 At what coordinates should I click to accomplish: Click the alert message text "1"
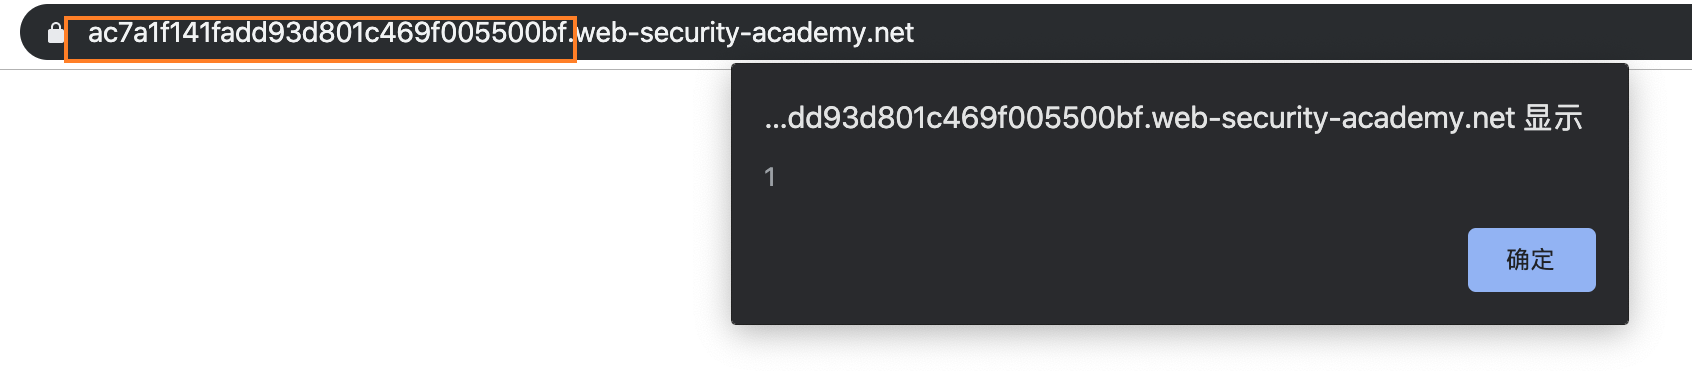tap(770, 177)
